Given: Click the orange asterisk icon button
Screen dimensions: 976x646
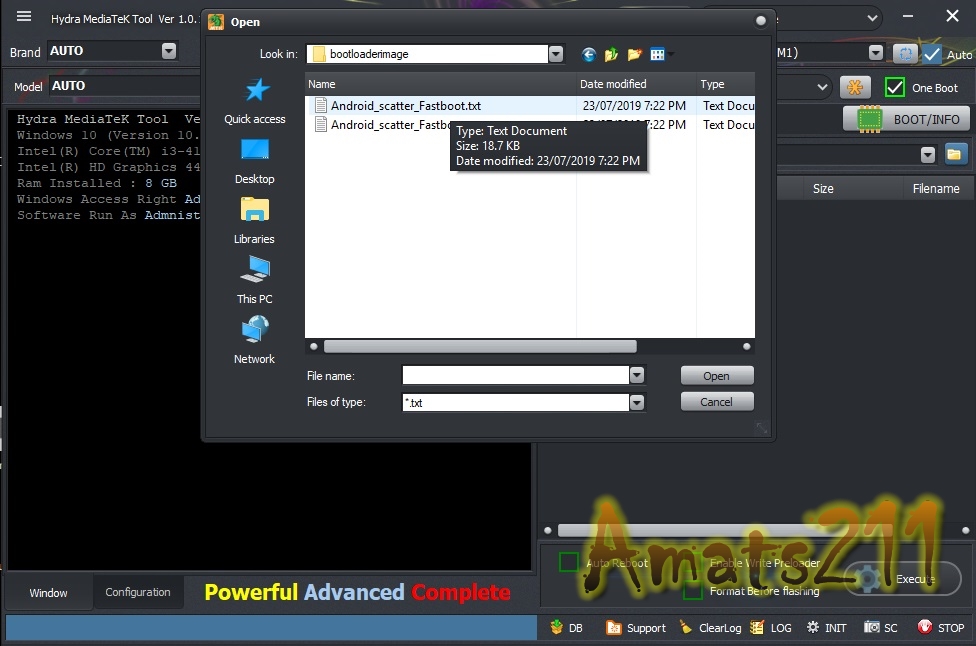Looking at the screenshot, I should (855, 88).
